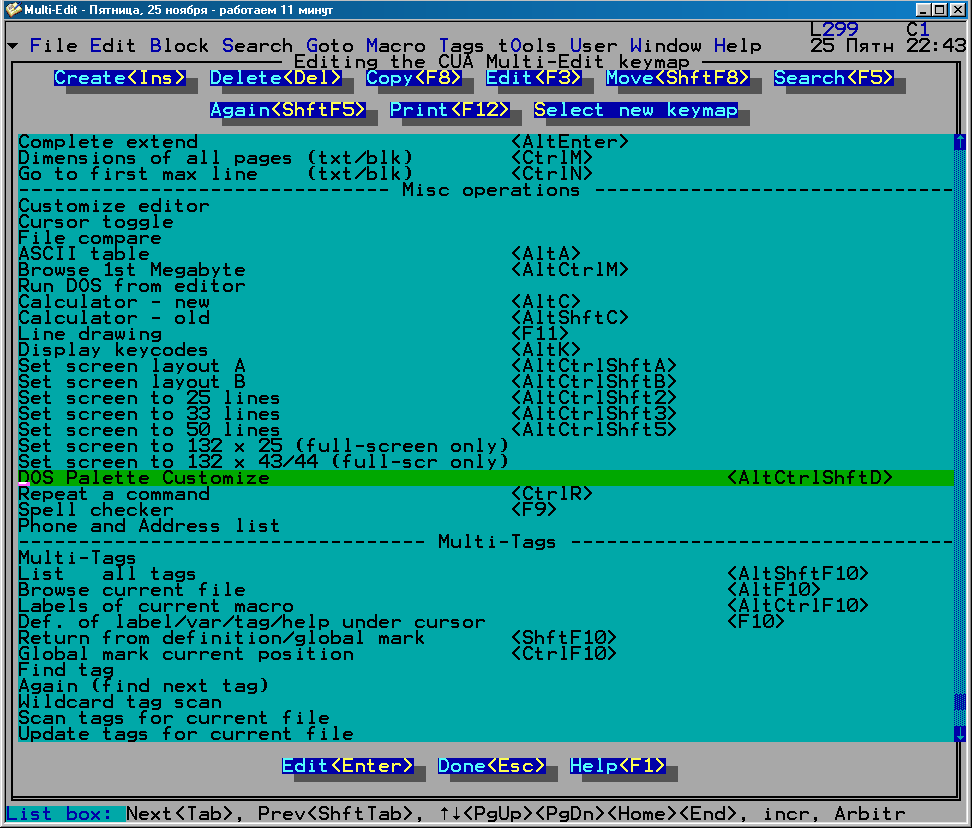The width and height of the screenshot is (972, 828).
Task: Open the File menu
Action: click(53, 46)
